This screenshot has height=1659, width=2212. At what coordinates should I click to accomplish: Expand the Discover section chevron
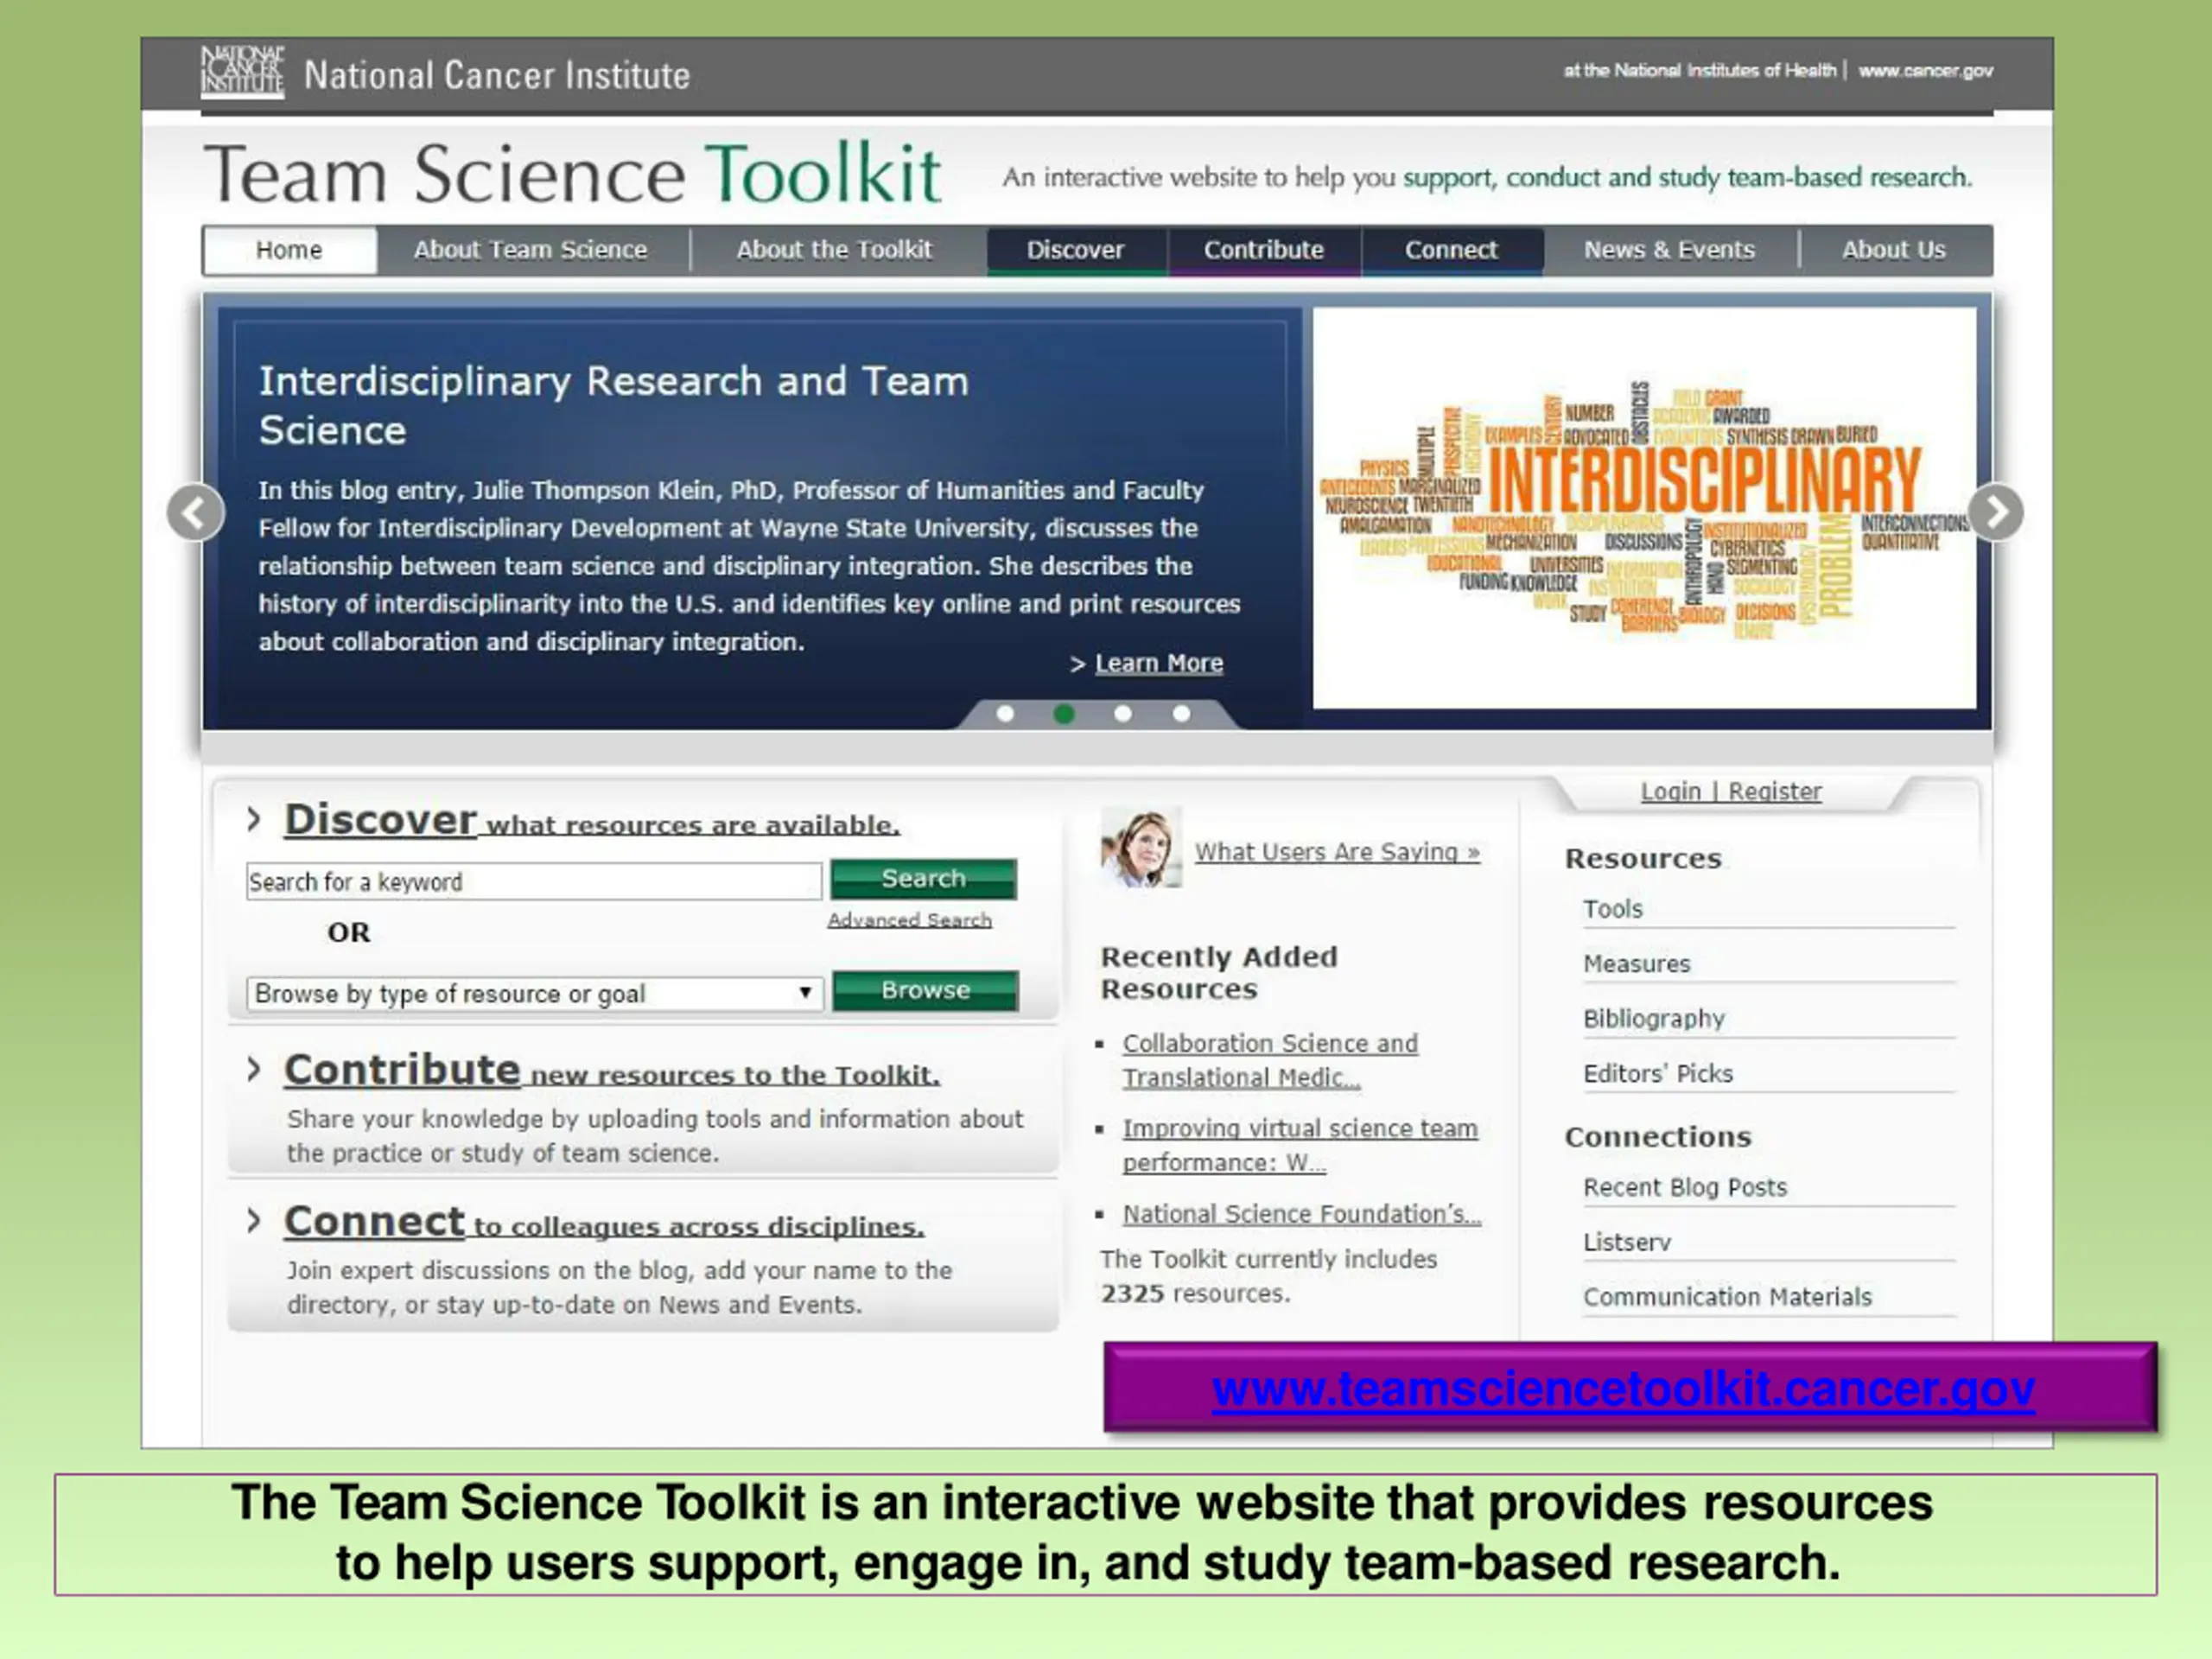254,819
